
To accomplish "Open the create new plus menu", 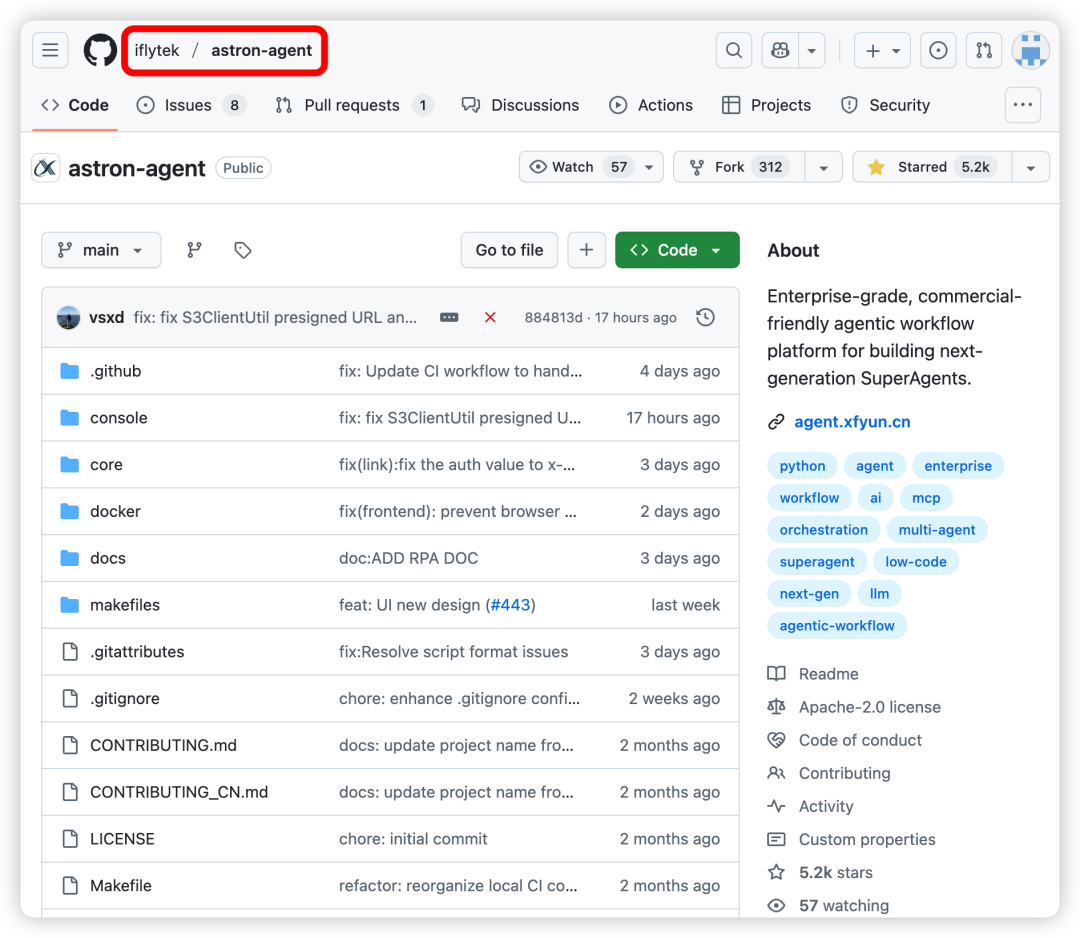I will [x=882, y=50].
